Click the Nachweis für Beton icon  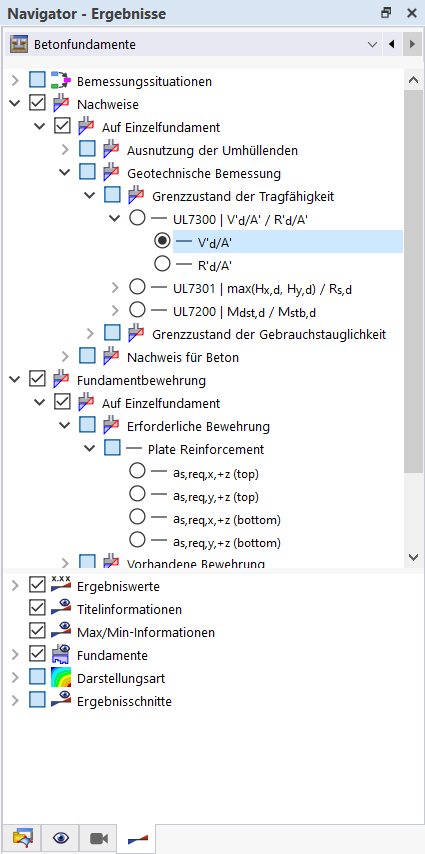click(111, 357)
